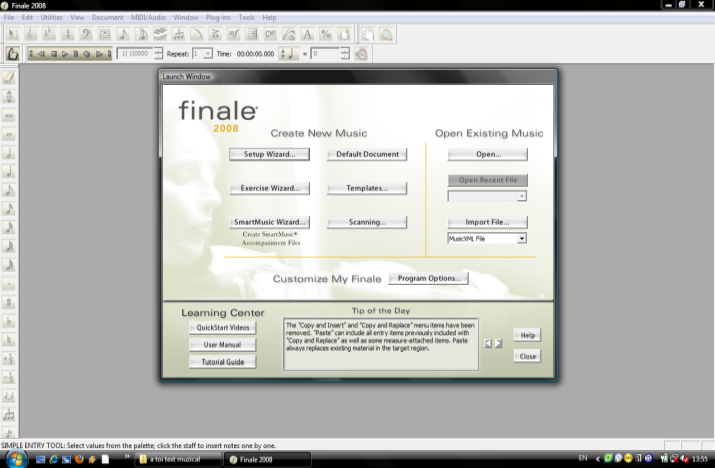Select the Simple Entry eighth-note tool

pyautogui.click(x=123, y=34)
